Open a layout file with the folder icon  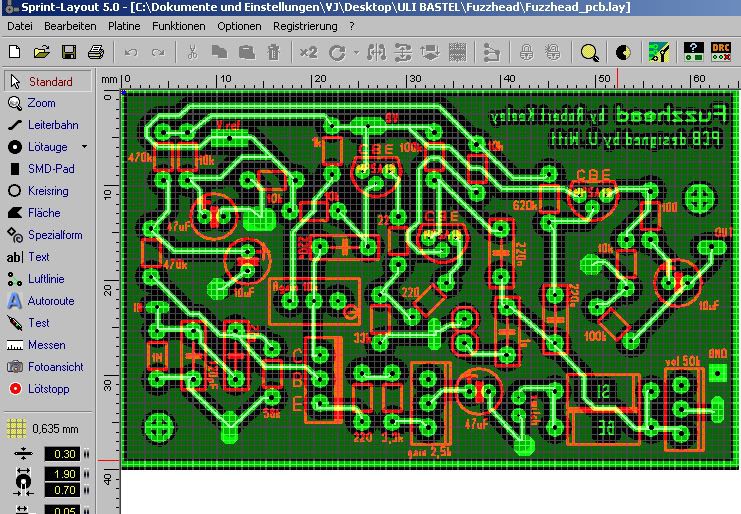click(42, 52)
